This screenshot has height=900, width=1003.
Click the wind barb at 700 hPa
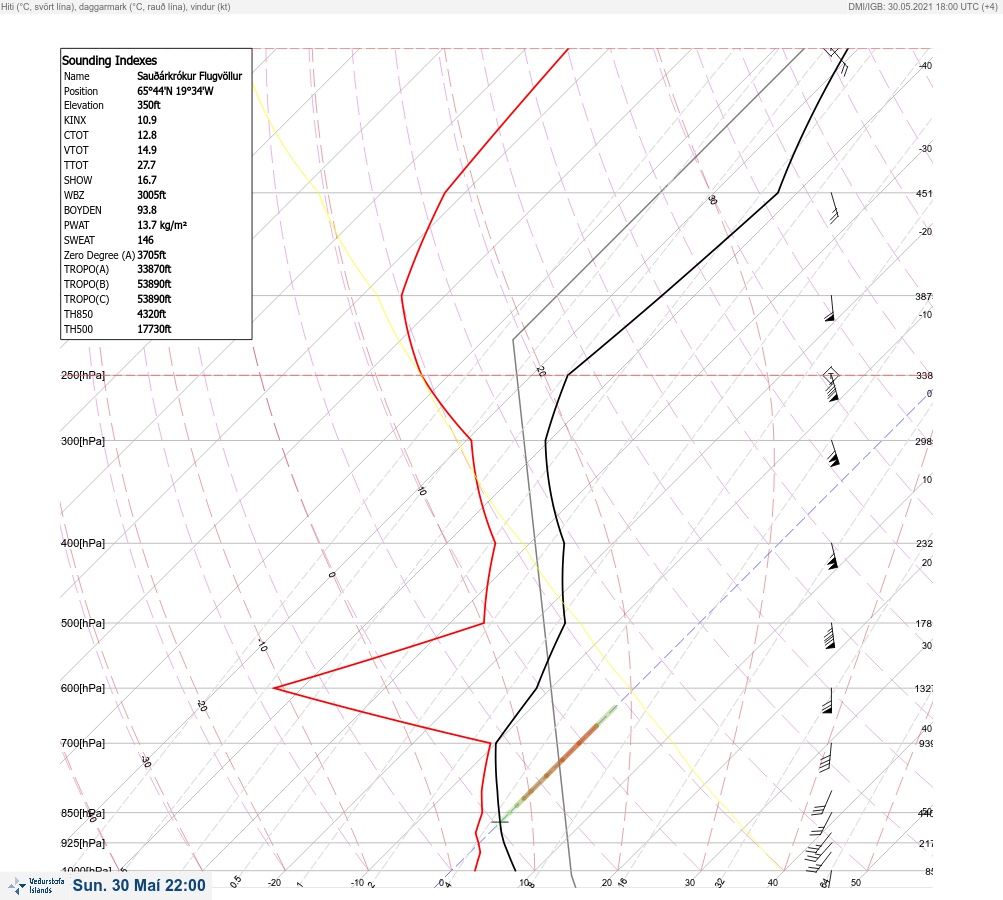(x=826, y=757)
